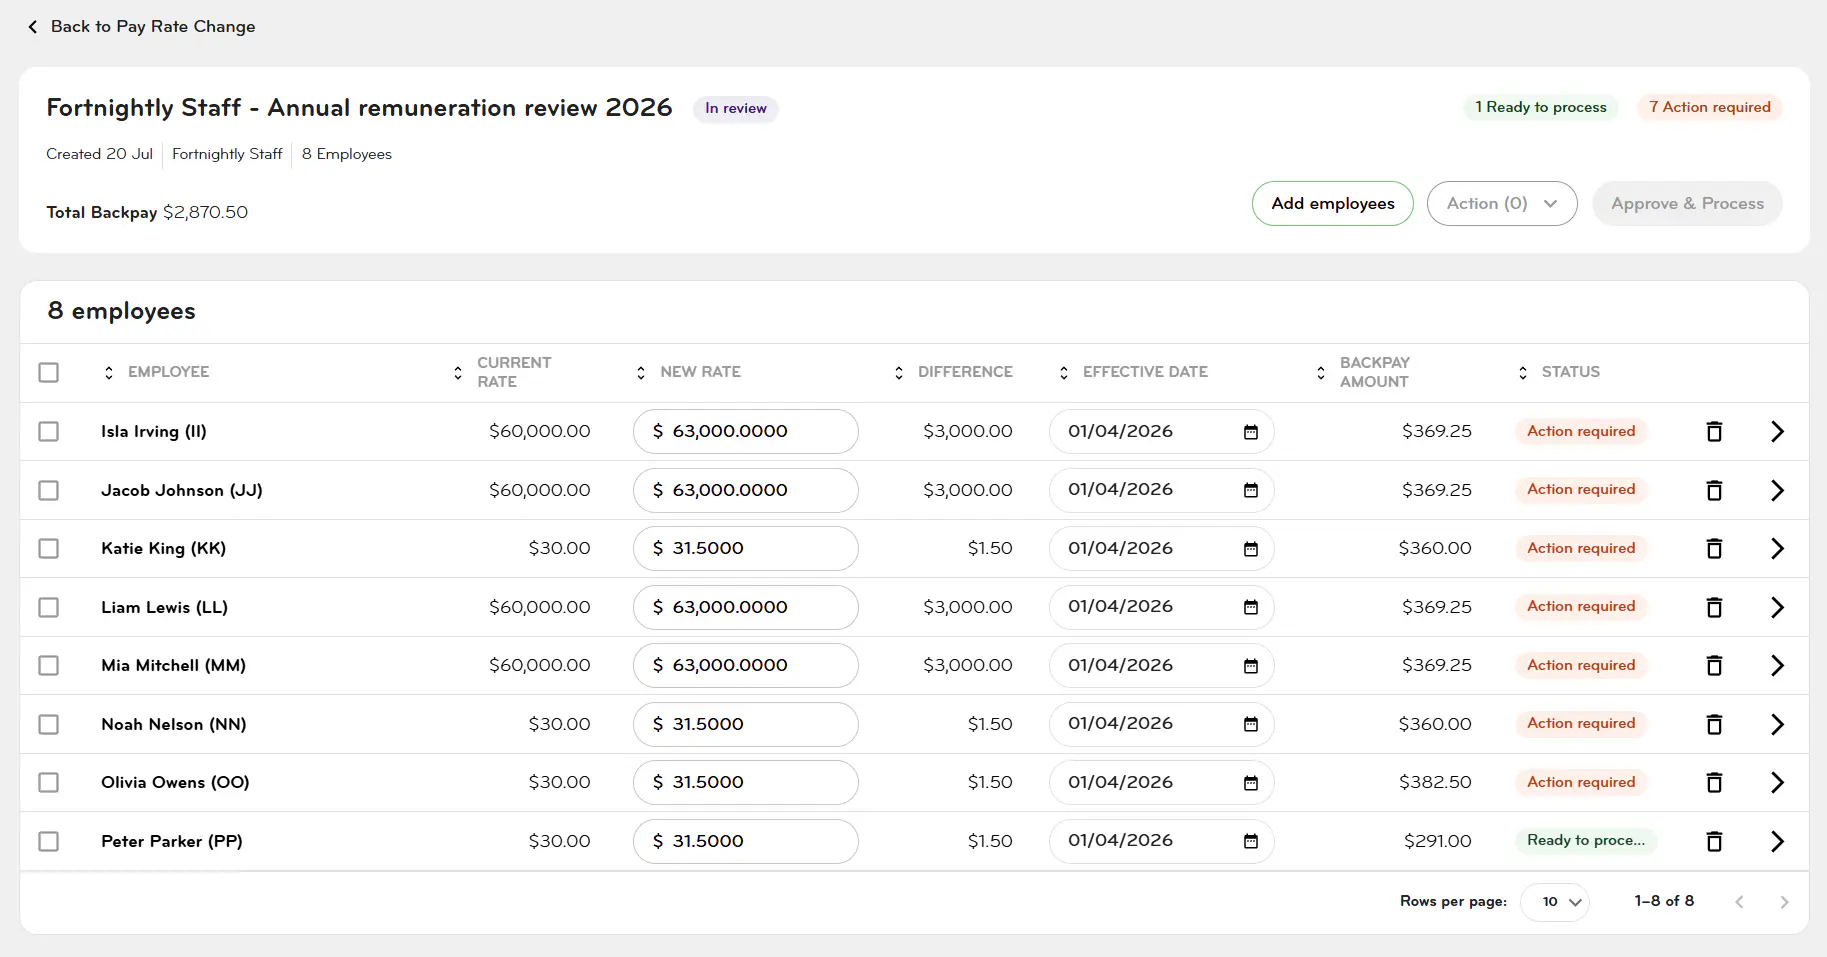Edit Isla Irving's new rate field

pyautogui.click(x=746, y=431)
